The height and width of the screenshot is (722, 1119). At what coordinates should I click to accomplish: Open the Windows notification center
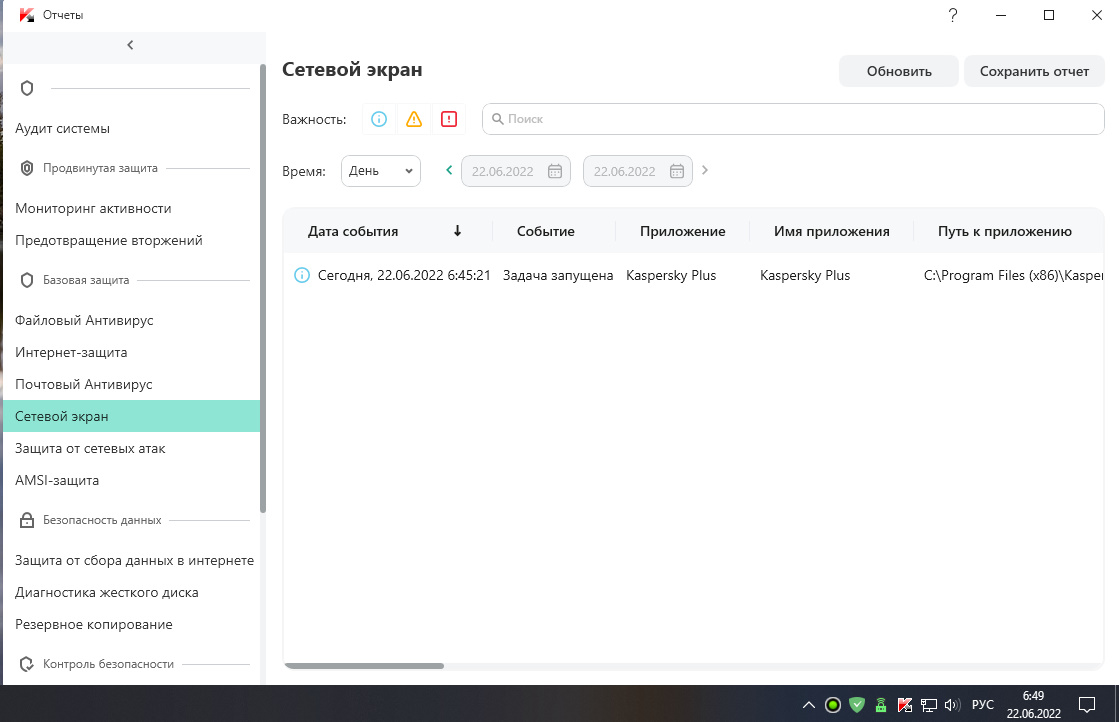point(1087,705)
